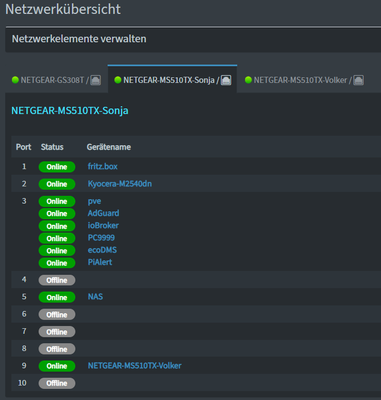This screenshot has width=381, height=400.
Task: Open the pve device link
Action: click(x=94, y=201)
